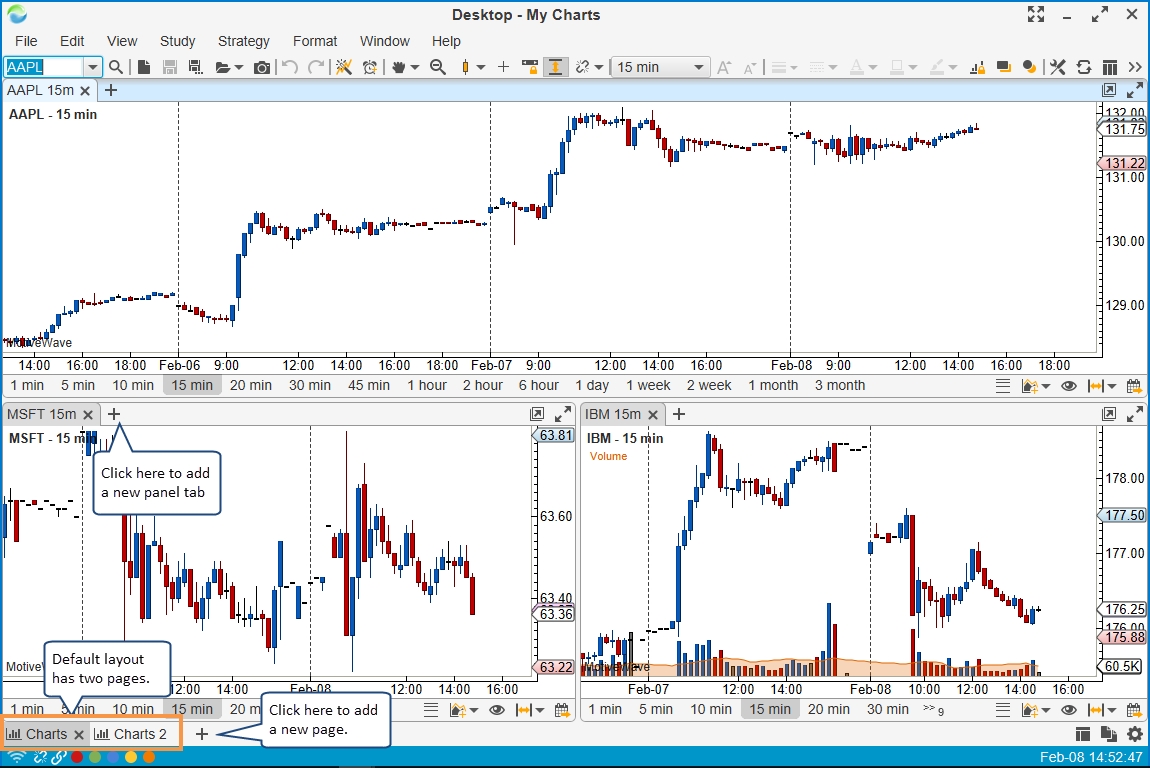Image resolution: width=1150 pixels, height=770 pixels.
Task: Click the refresh chart icon
Action: pyautogui.click(x=1083, y=67)
